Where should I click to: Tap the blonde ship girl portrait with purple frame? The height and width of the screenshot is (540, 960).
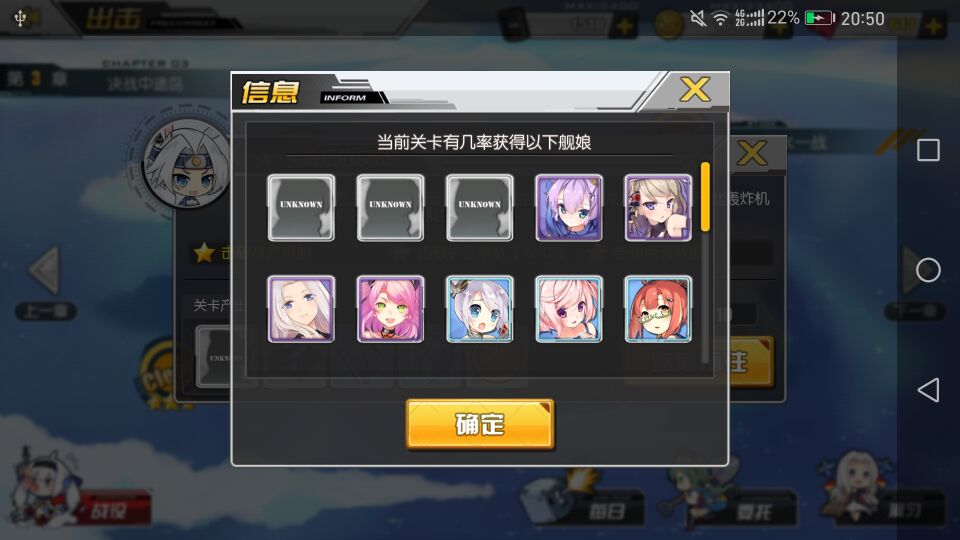tap(658, 208)
